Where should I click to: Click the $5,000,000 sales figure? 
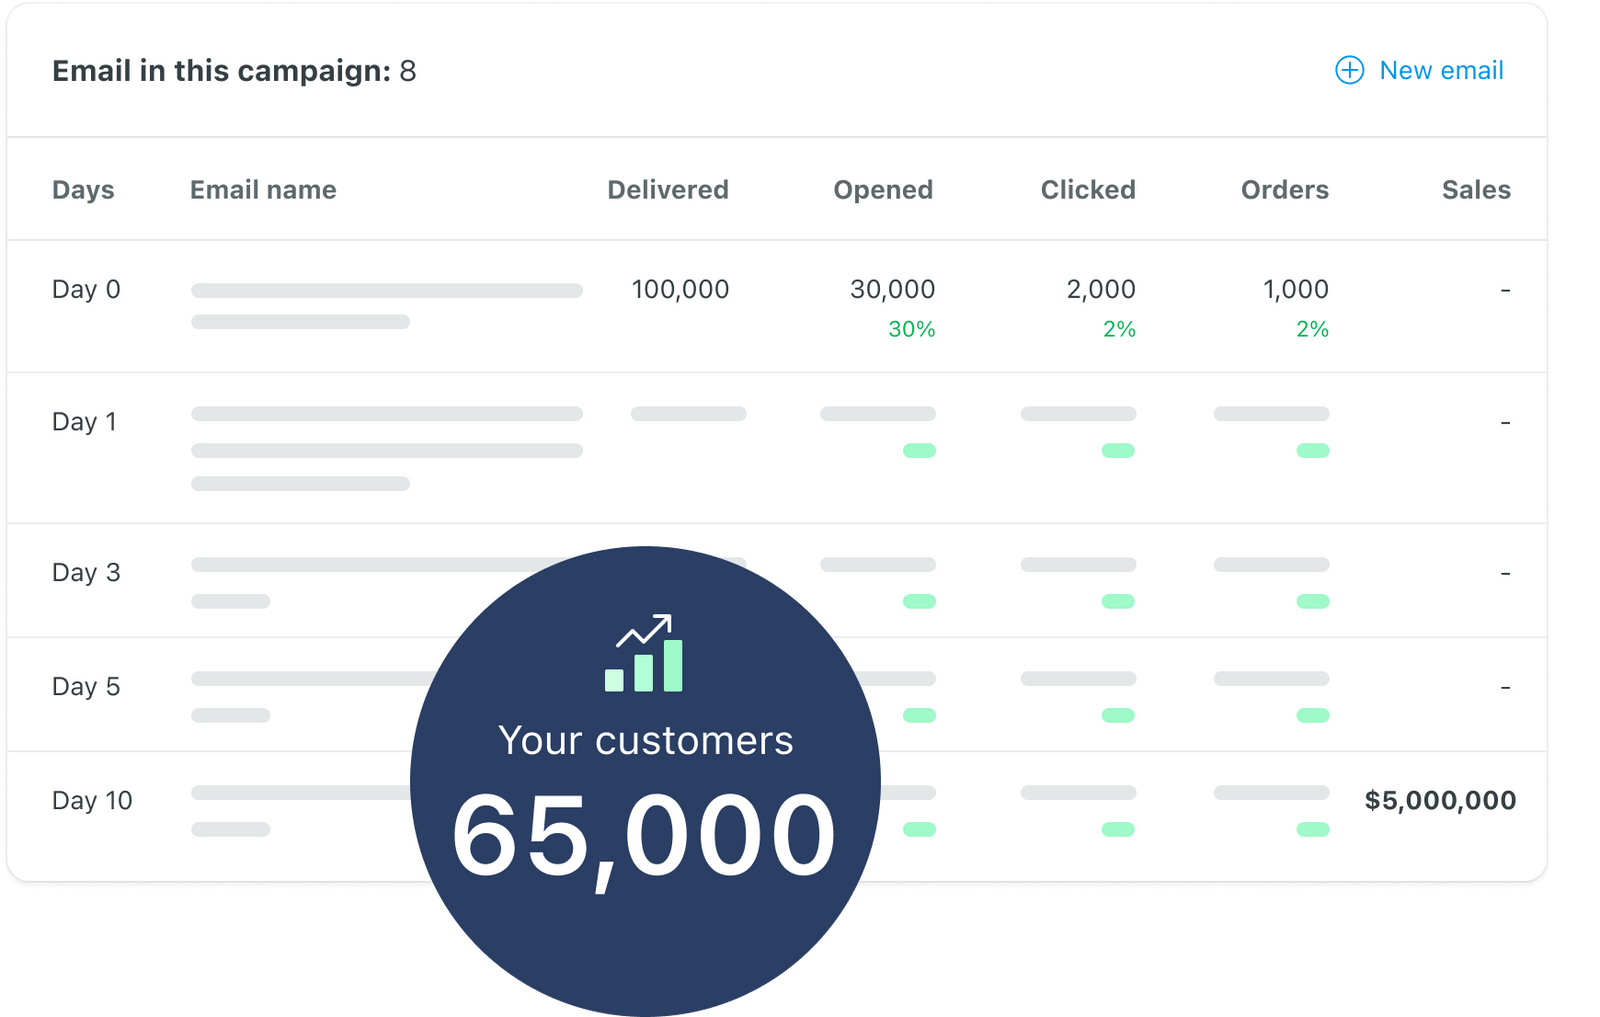click(1440, 800)
